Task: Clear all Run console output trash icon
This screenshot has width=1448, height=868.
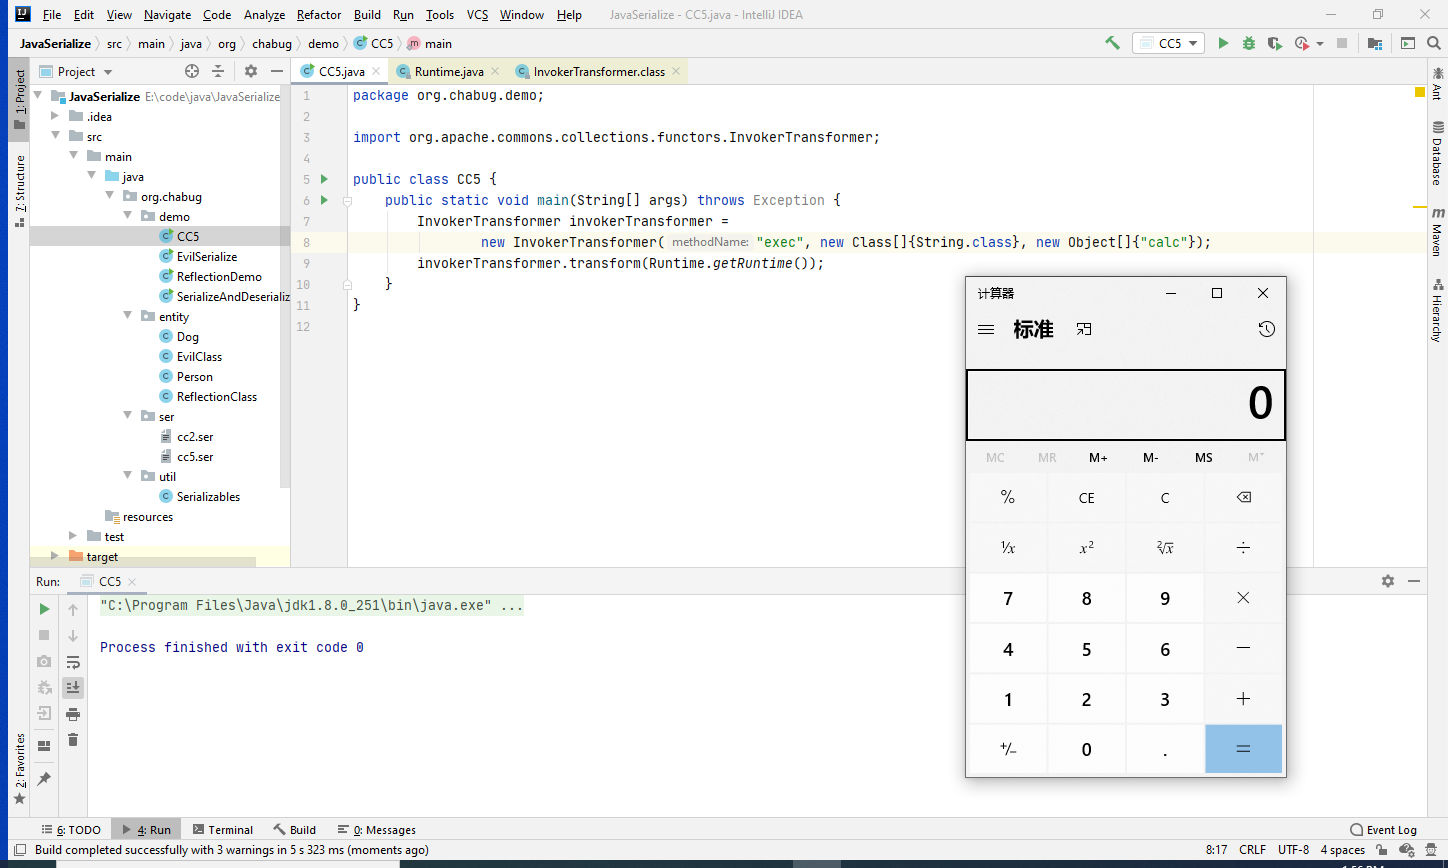Action: (x=73, y=740)
